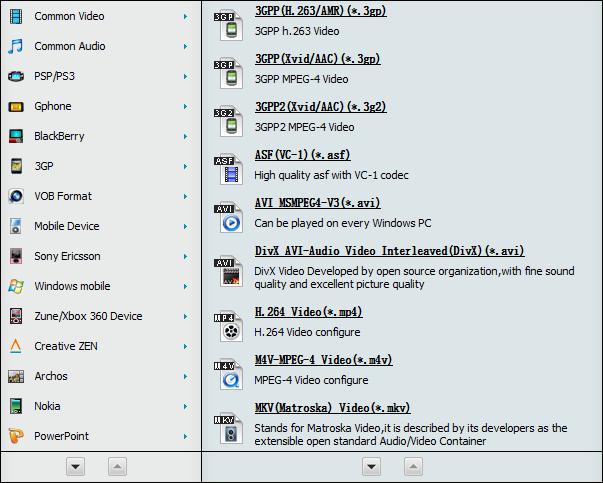Screen dimensions: 603x483
Task: Click the Nokia phone icon
Action: [x=16, y=406]
